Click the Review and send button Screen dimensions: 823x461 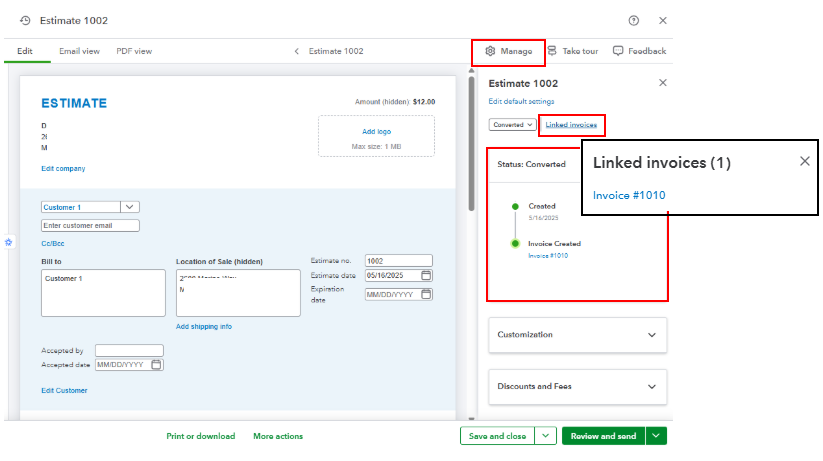tap(603, 436)
